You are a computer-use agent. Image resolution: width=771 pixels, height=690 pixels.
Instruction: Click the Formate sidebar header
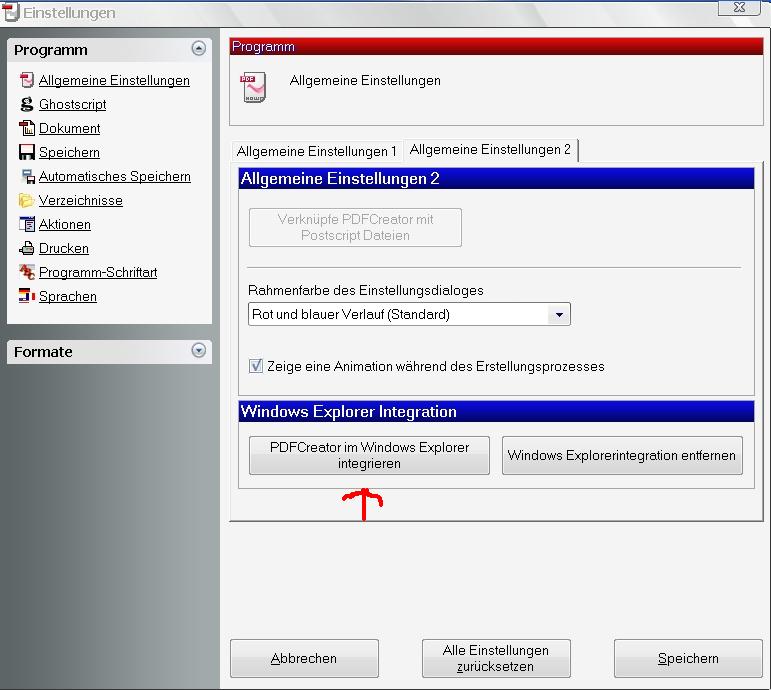pos(109,352)
